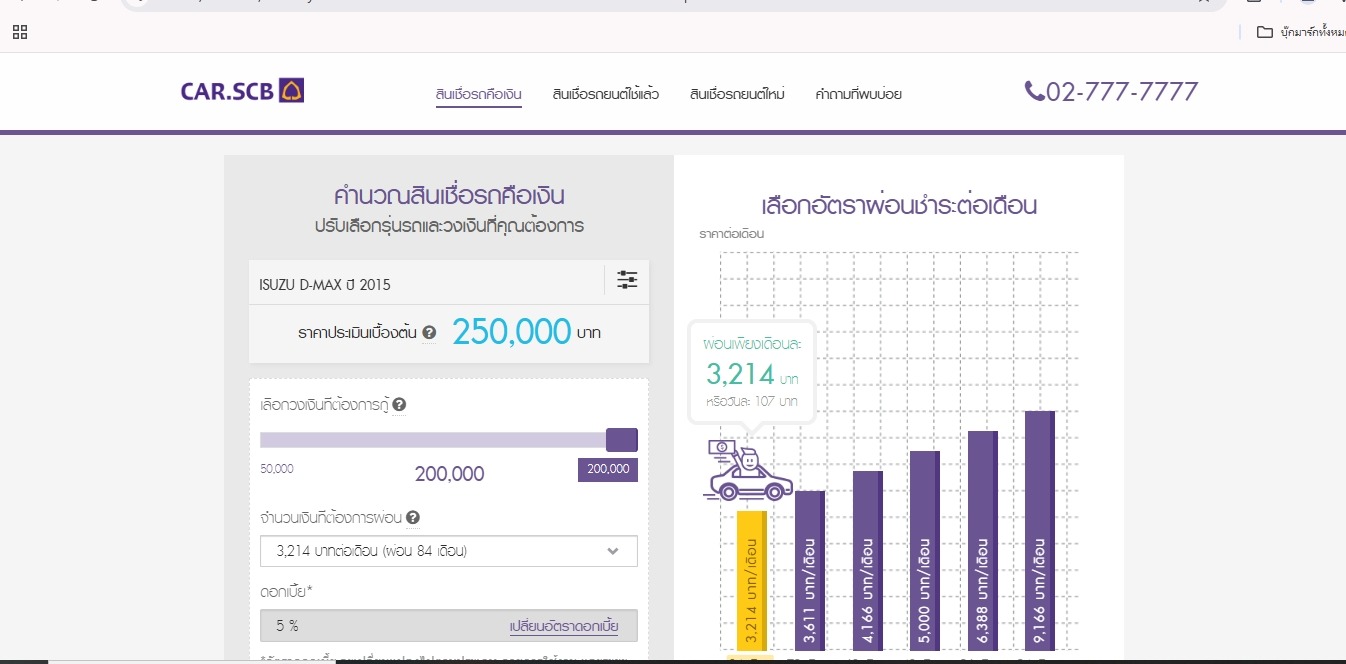Open สินเชื่อรถยนต์ใช้แล้ว menu item
This screenshot has width=1346, height=664.
pos(605,95)
